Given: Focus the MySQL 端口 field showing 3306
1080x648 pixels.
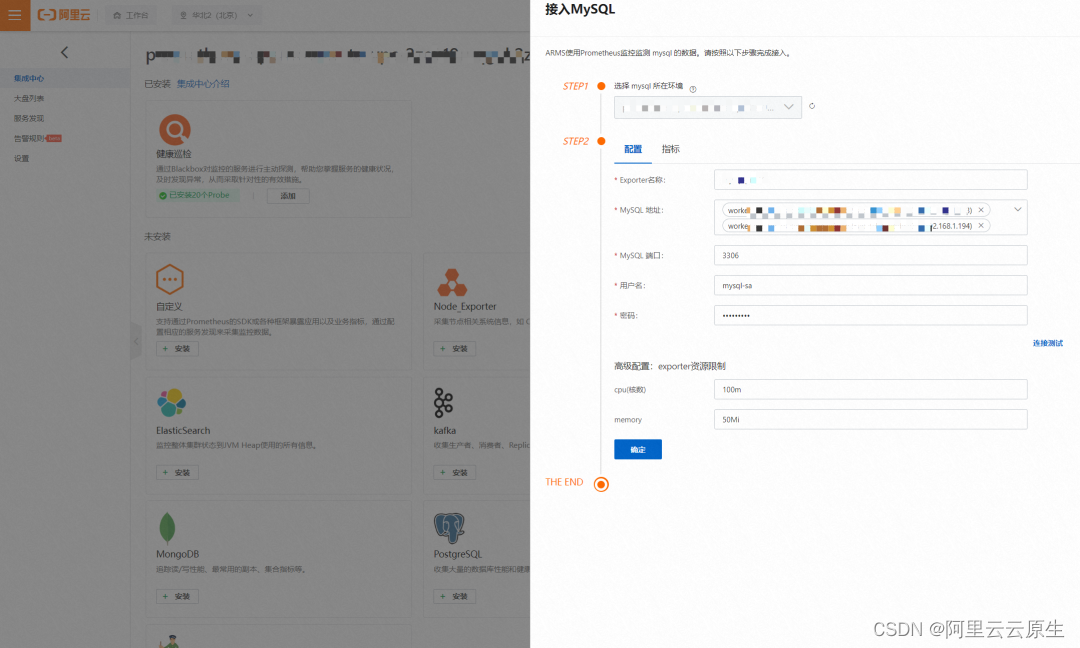Looking at the screenshot, I should coord(871,255).
